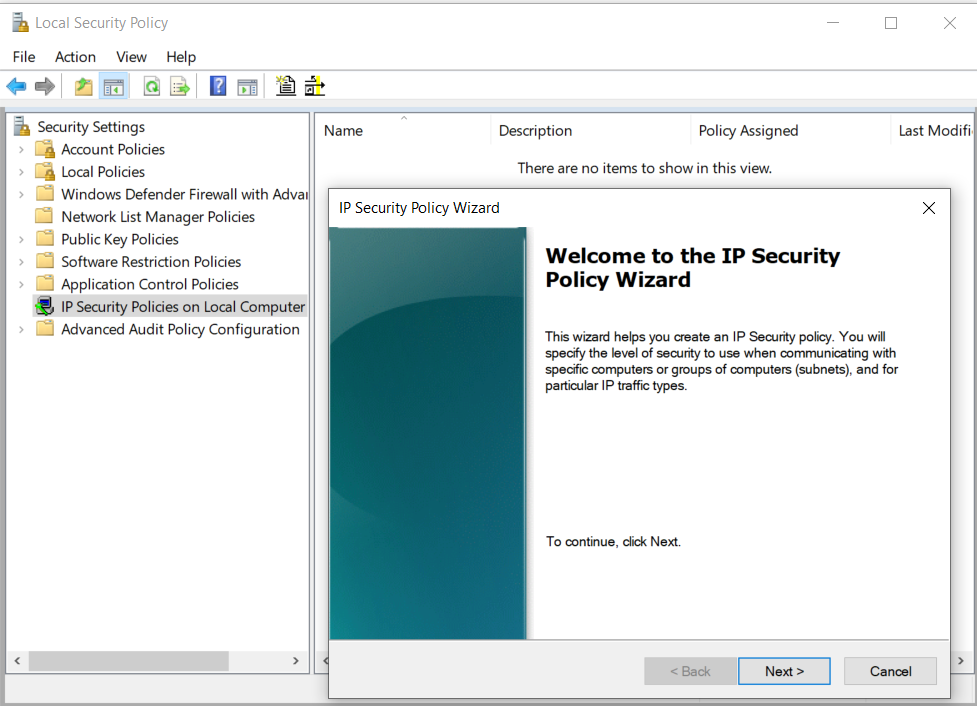Click the Software Restriction Policies folder icon
This screenshot has height=706, width=977.
click(45, 261)
